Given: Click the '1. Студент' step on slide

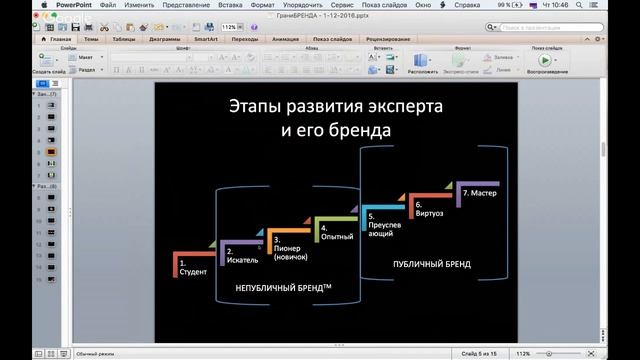Looking at the screenshot, I should click(x=193, y=268).
